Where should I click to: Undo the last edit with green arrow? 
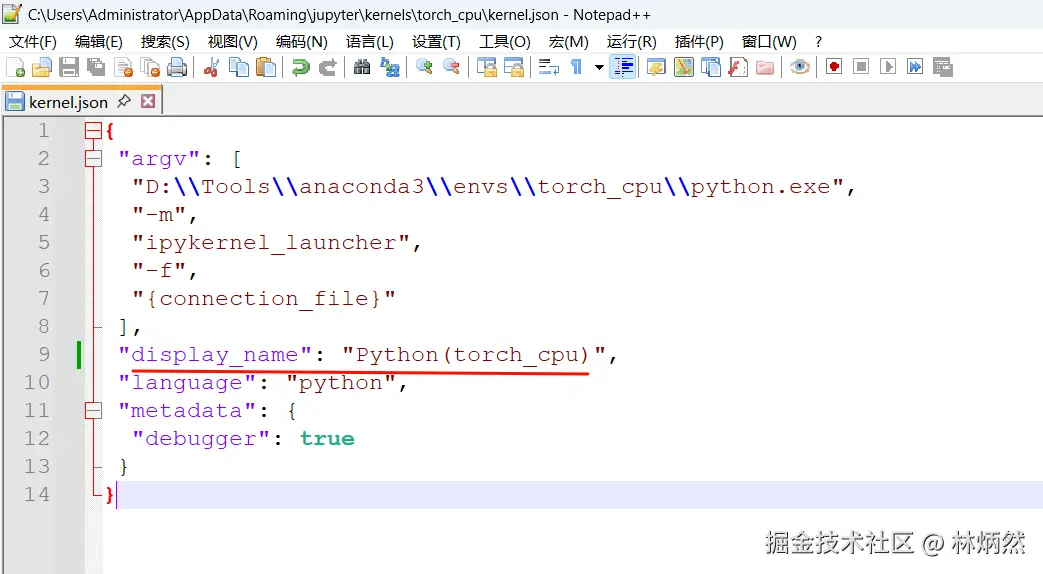(301, 67)
